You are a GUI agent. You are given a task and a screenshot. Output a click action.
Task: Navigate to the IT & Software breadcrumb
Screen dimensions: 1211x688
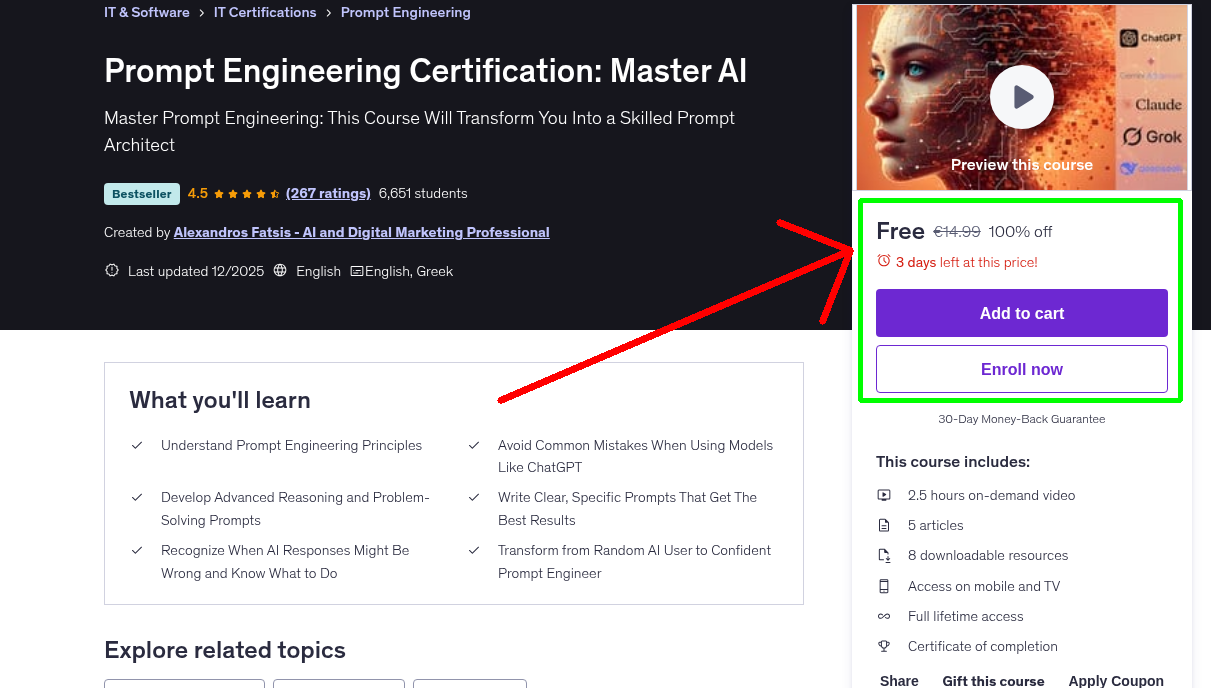pyautogui.click(x=146, y=12)
